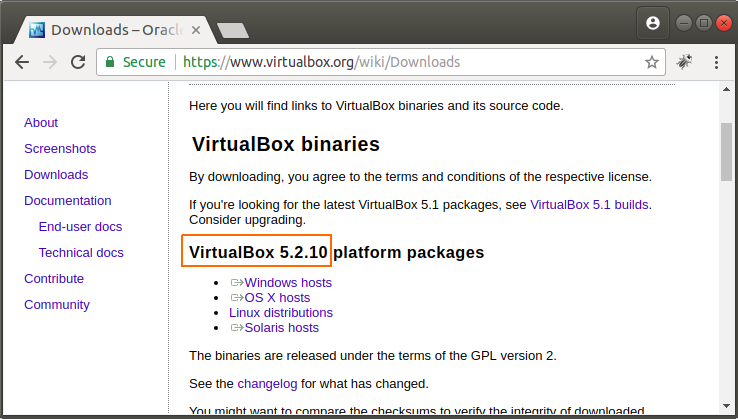The image size is (738, 419).
Task: Open the About sidebar link
Action: [41, 122]
